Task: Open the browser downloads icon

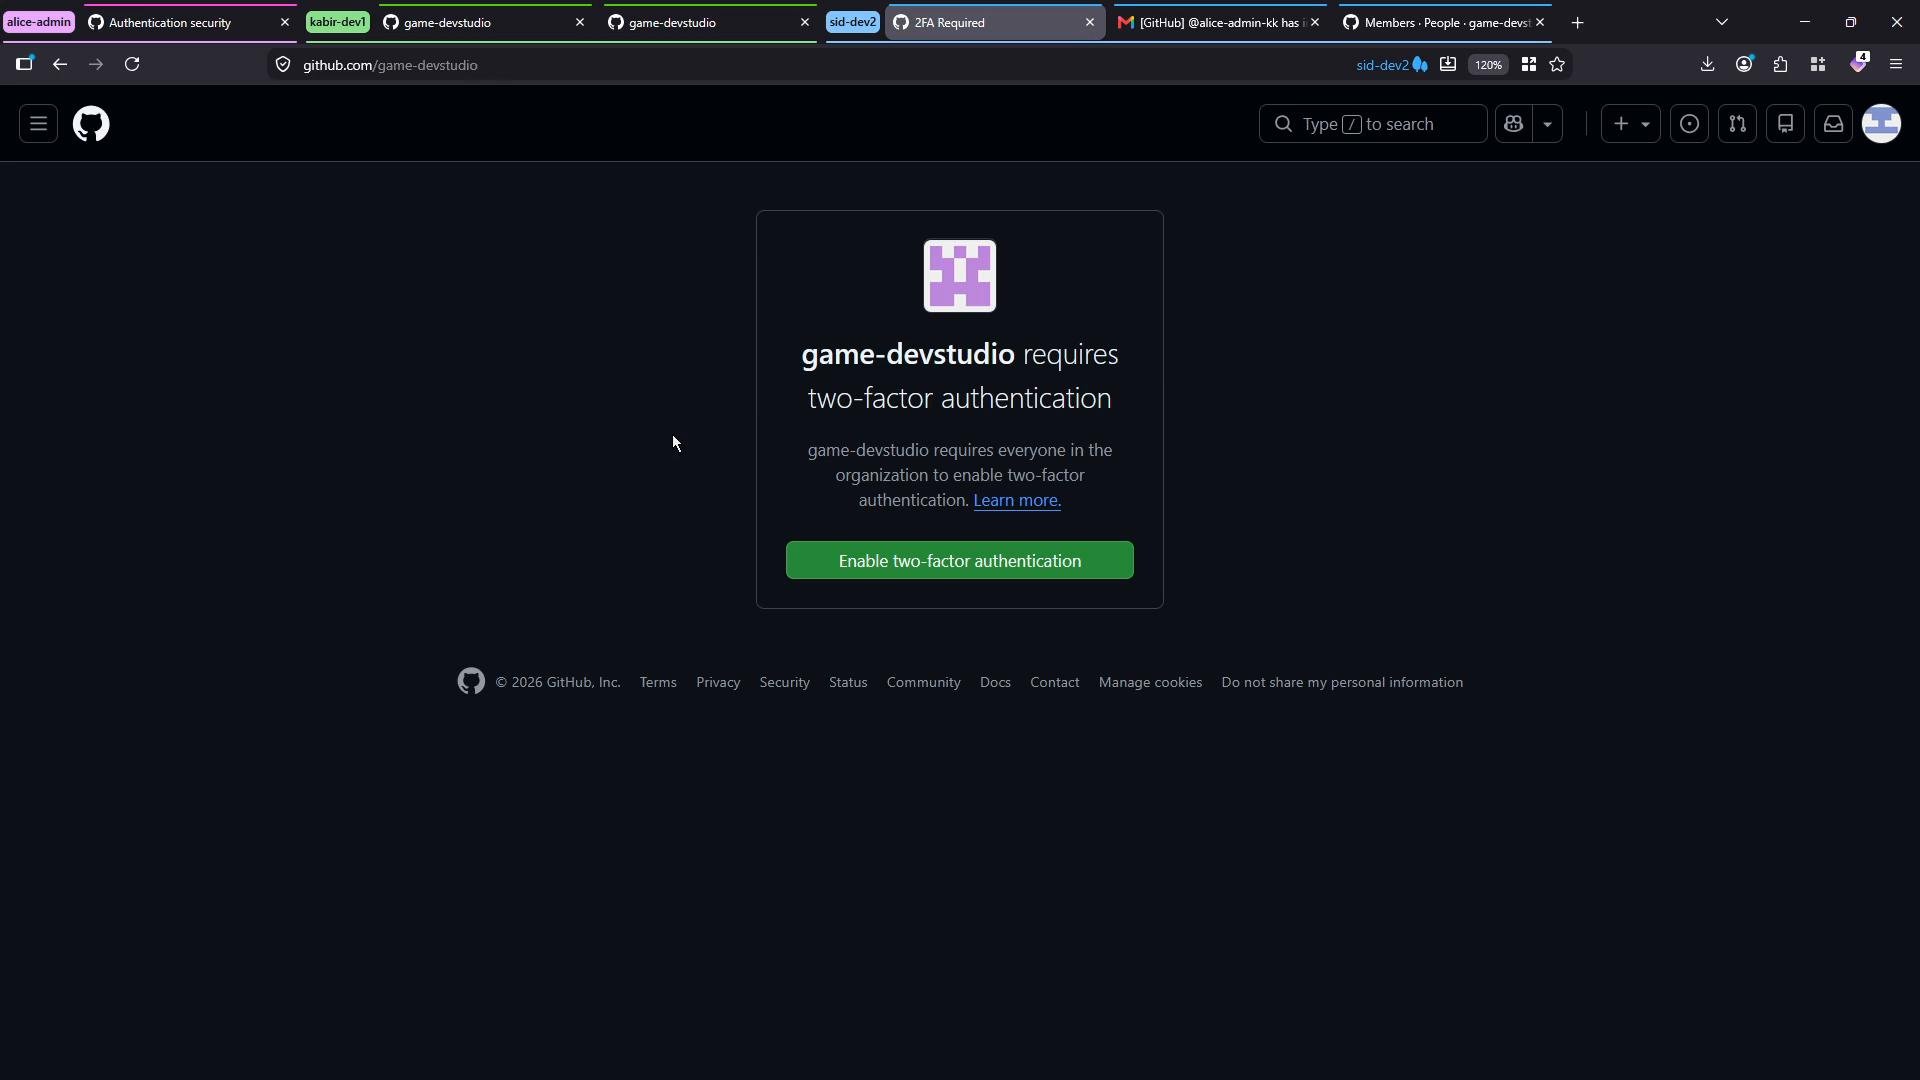Action: pos(1708,64)
